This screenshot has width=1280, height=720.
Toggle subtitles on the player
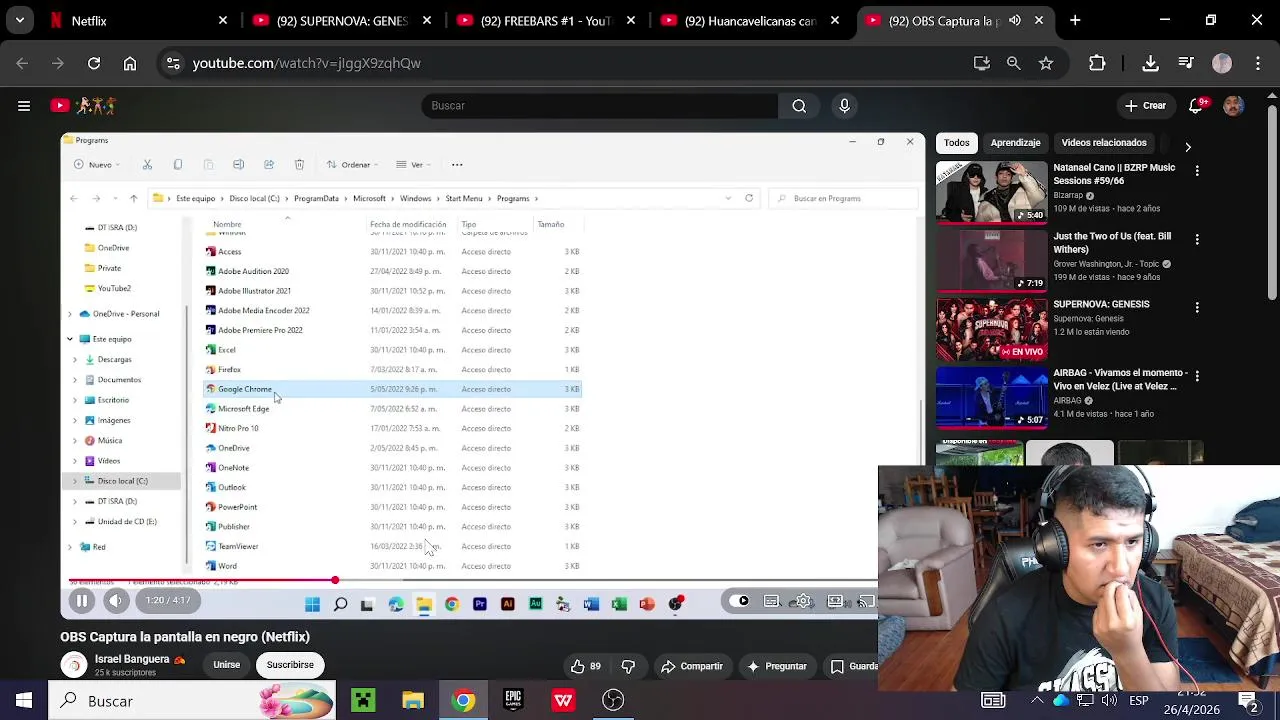coord(772,601)
